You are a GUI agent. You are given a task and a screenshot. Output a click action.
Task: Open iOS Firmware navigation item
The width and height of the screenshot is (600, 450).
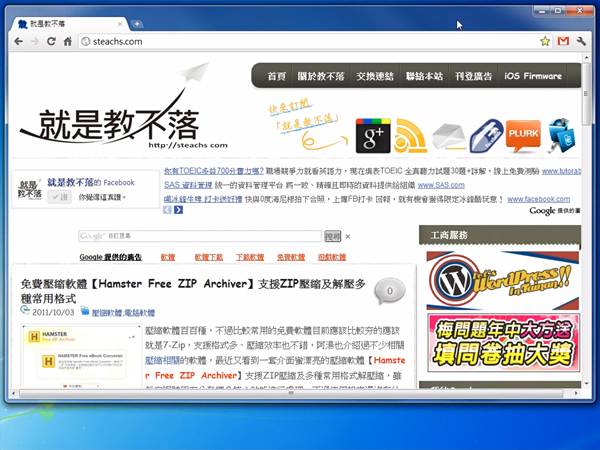533,76
